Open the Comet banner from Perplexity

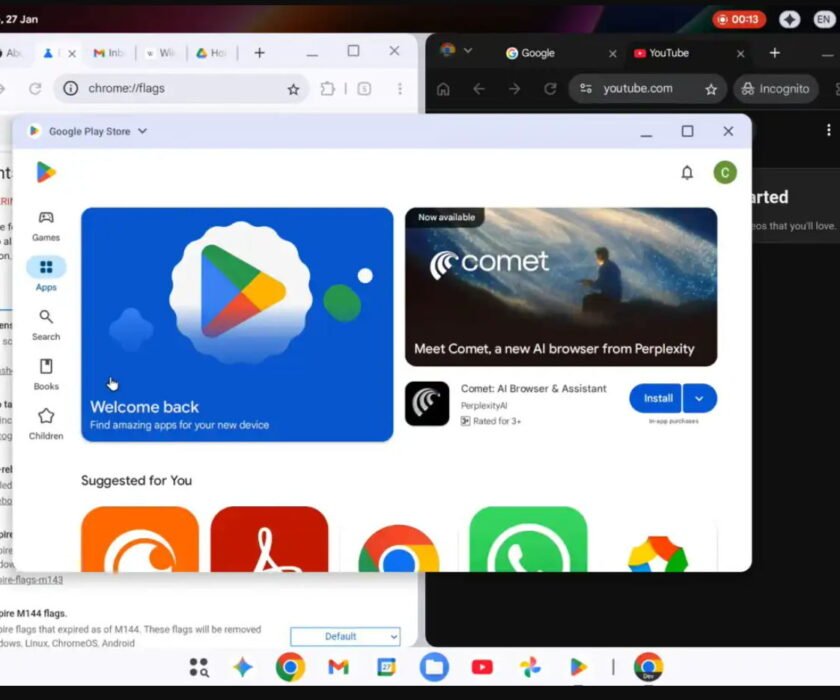[560, 285]
